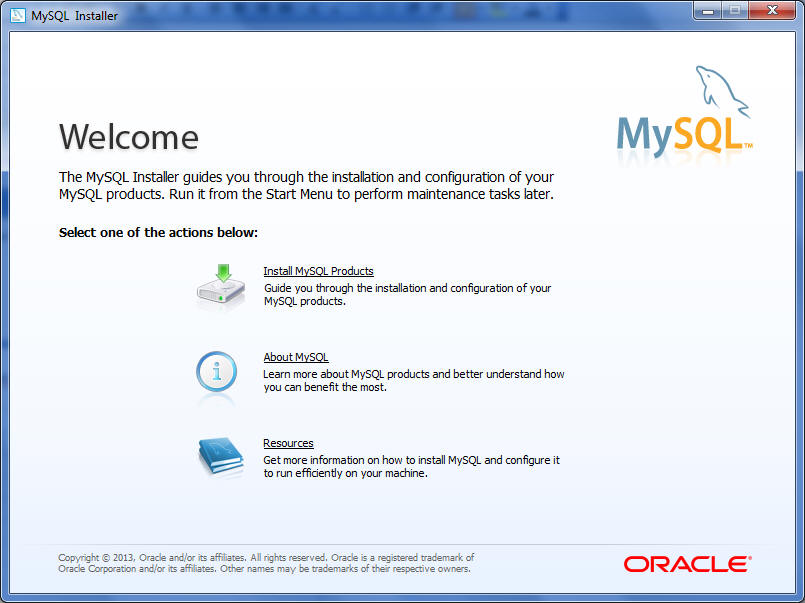Viewport: 805px width, 603px height.
Task: Click the Copyright 2013 Oracle notice text
Action: click(x=266, y=563)
